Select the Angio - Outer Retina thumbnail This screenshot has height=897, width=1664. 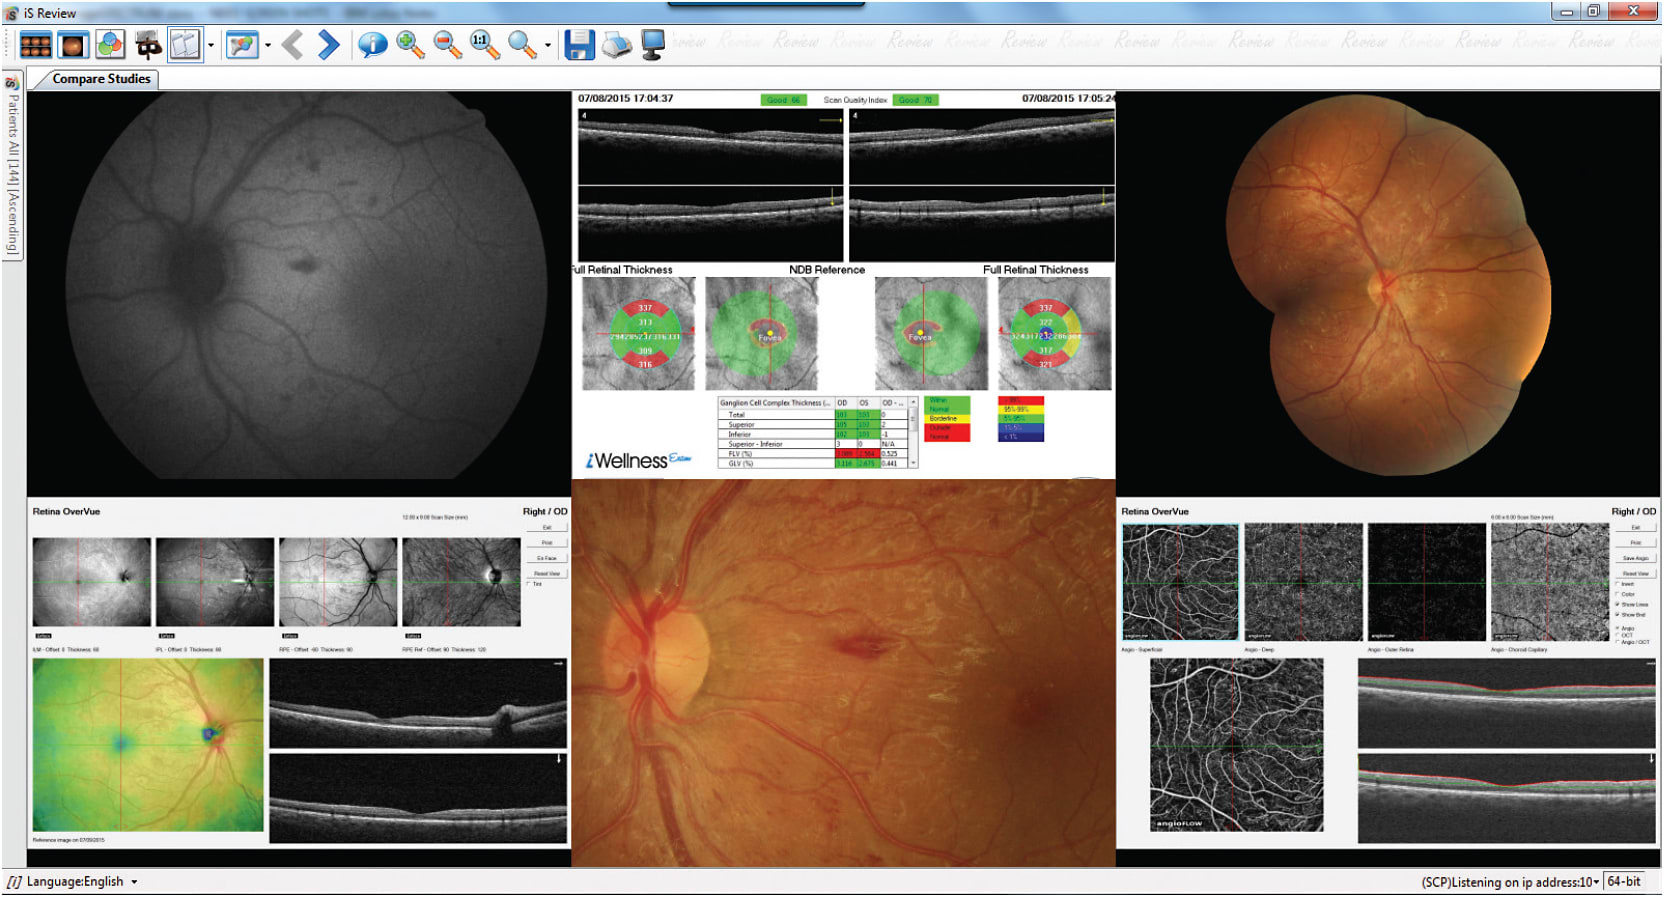click(1426, 582)
